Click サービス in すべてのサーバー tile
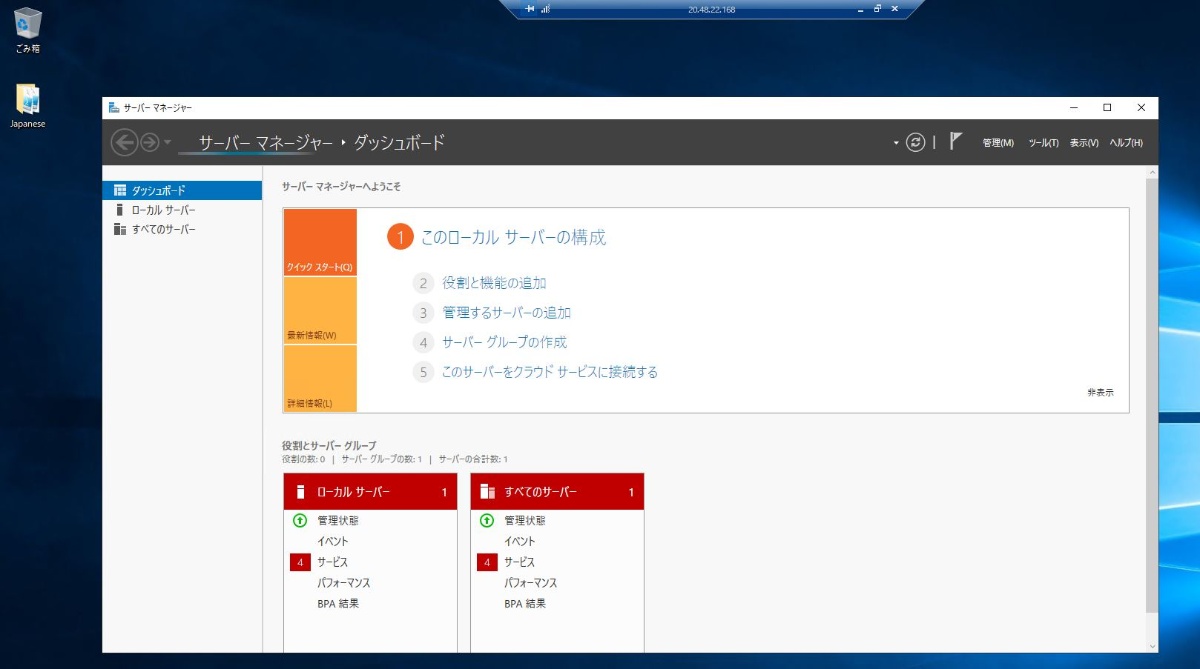This screenshot has height=669, width=1200. tap(519, 562)
